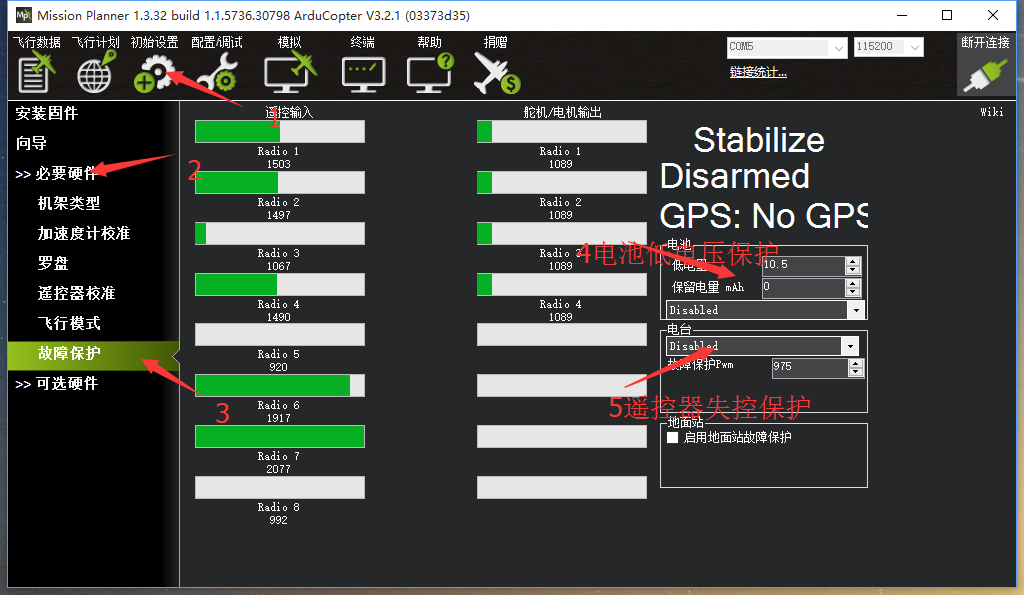Select the 初始设置 initial setup gear icon
1024x595 pixels.
154,72
